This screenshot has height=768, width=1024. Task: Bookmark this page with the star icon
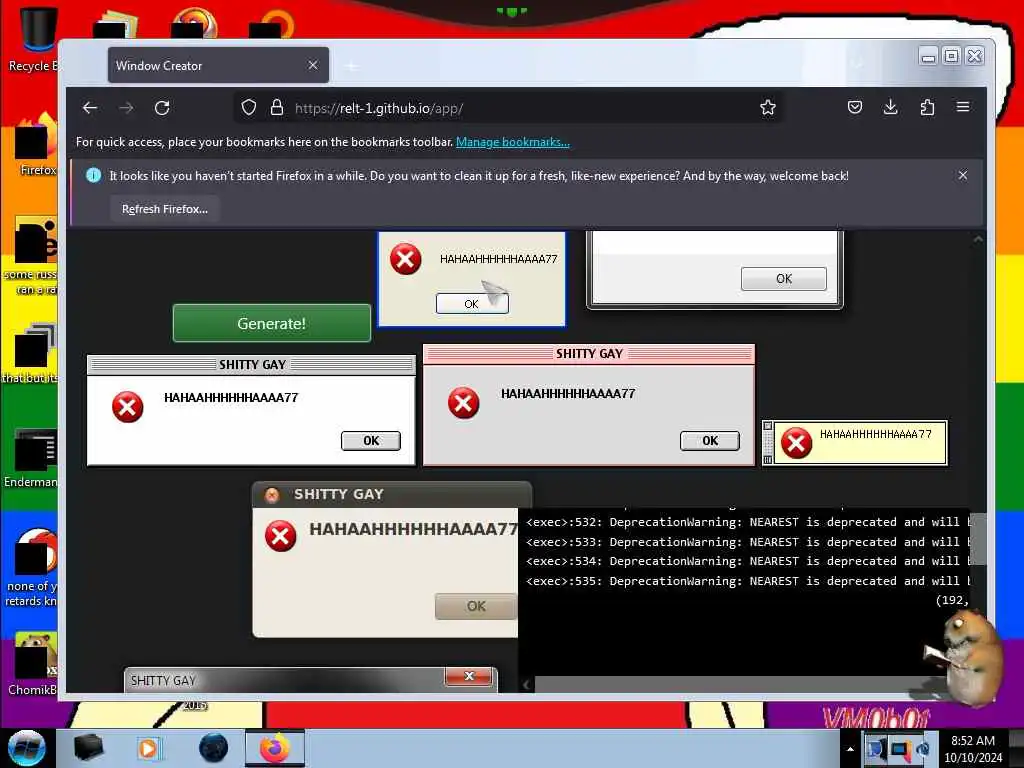768,108
